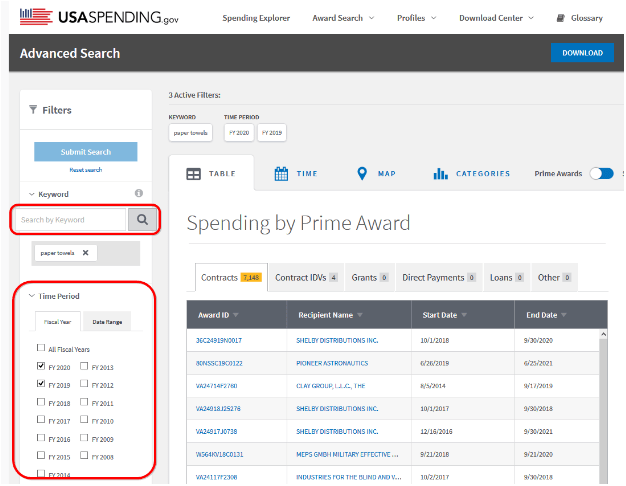Click the blue Download button
Screen dimensions: 626x486
point(582,53)
